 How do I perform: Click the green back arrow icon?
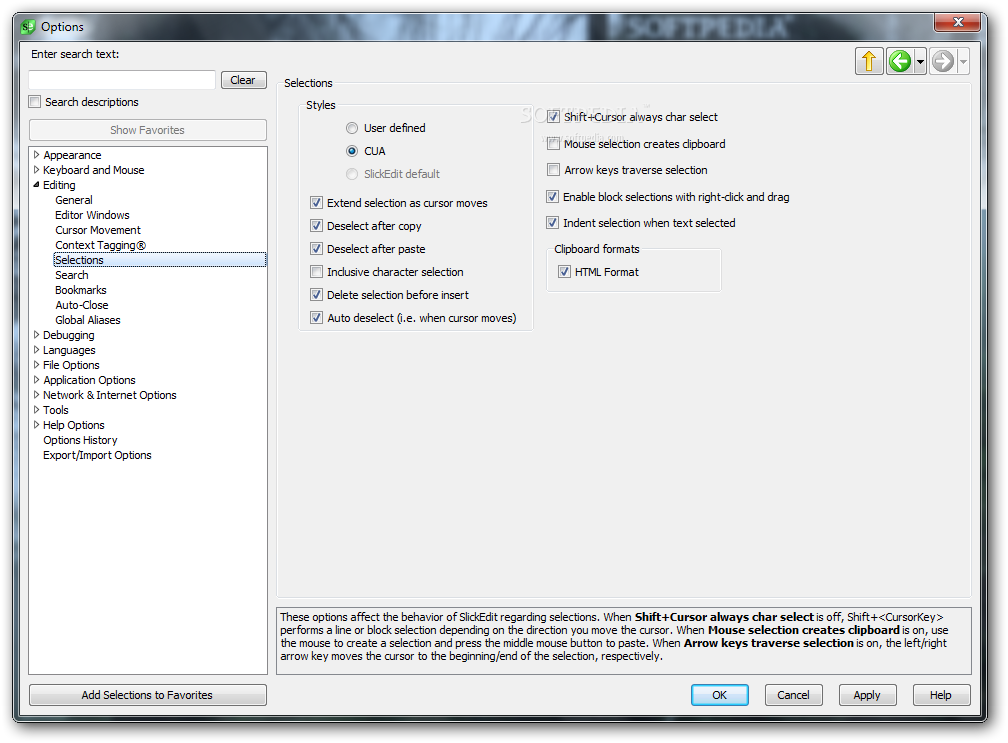[900, 62]
